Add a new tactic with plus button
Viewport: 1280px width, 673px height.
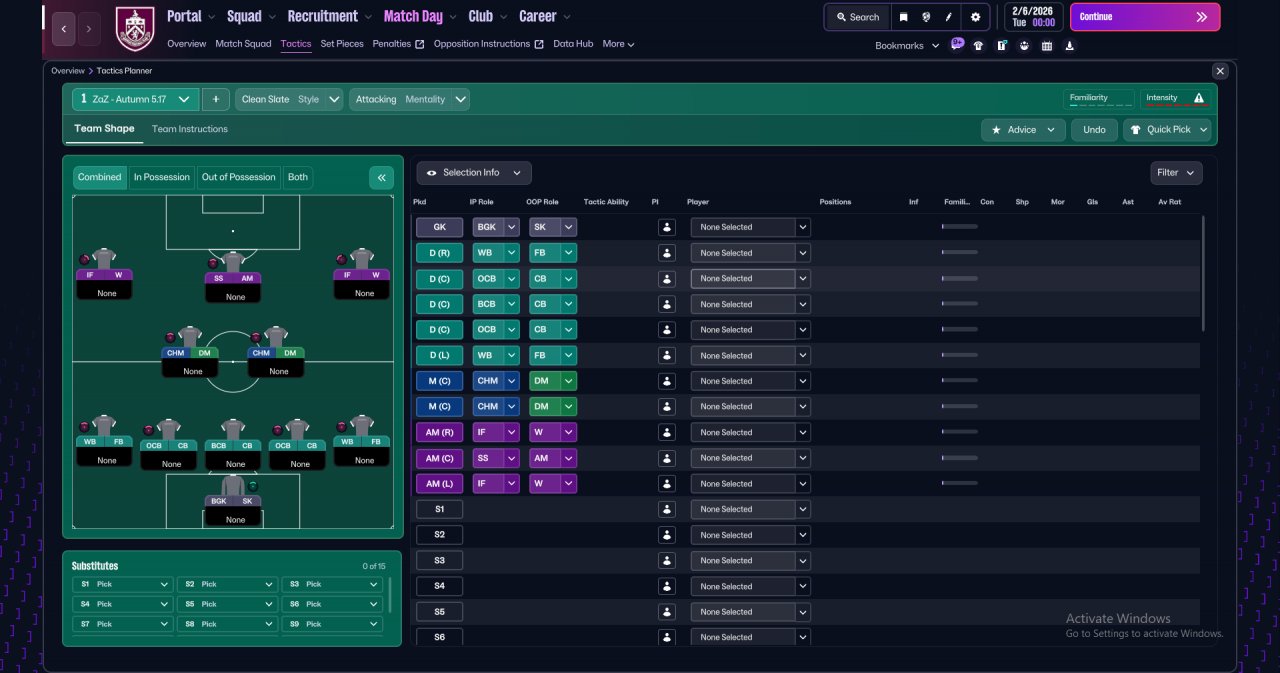[x=215, y=100]
